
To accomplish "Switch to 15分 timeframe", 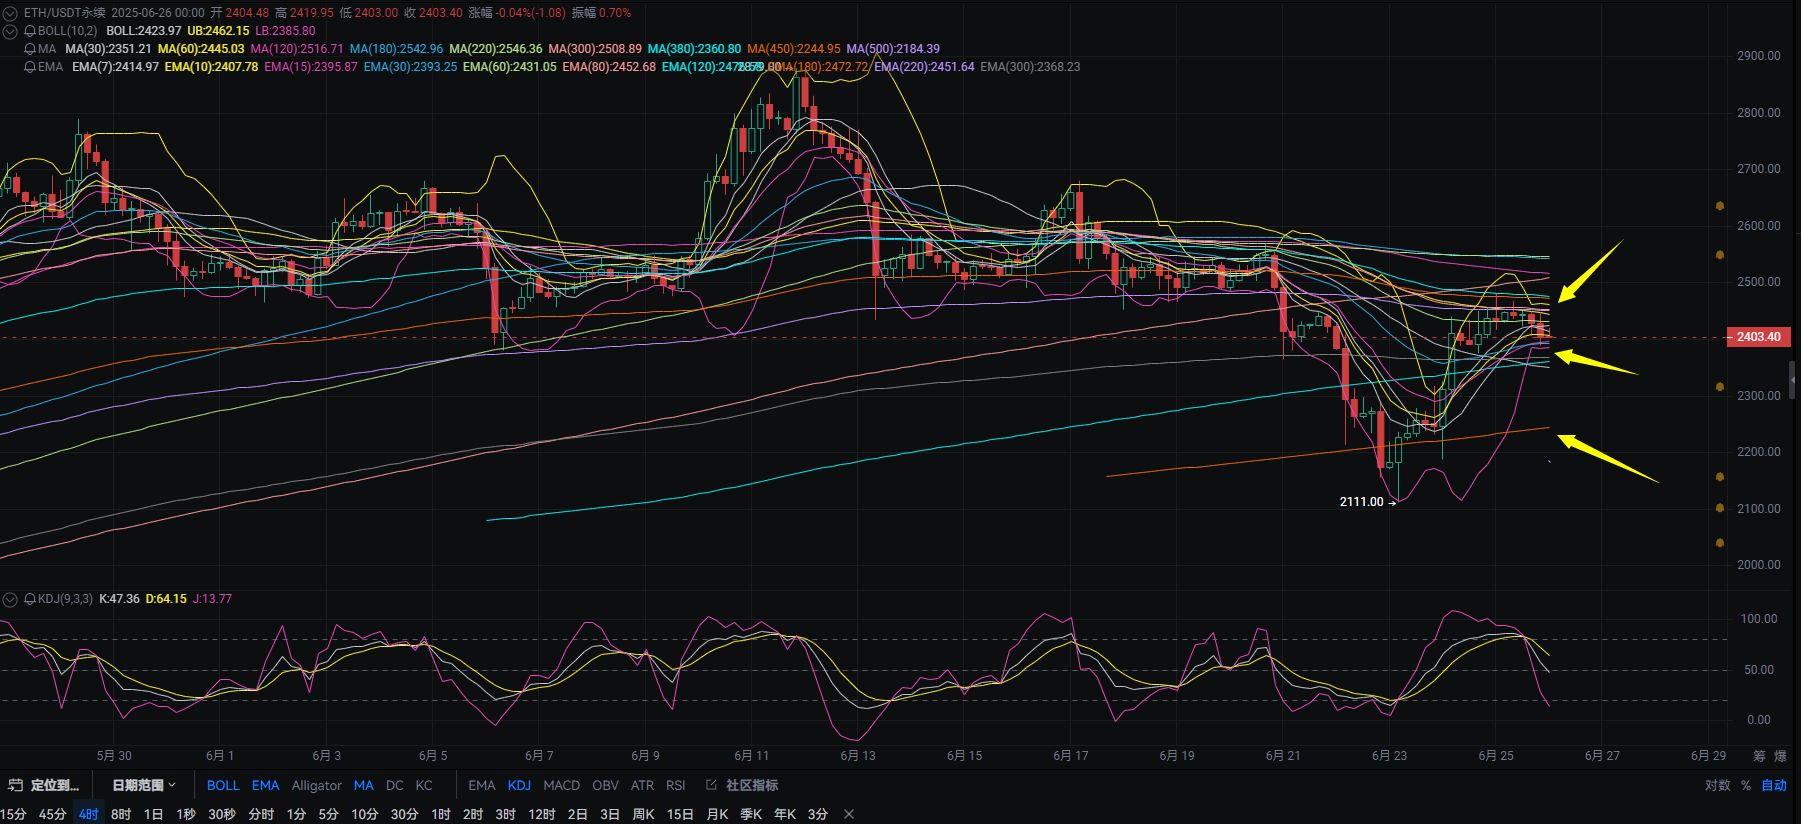I will coord(13,814).
